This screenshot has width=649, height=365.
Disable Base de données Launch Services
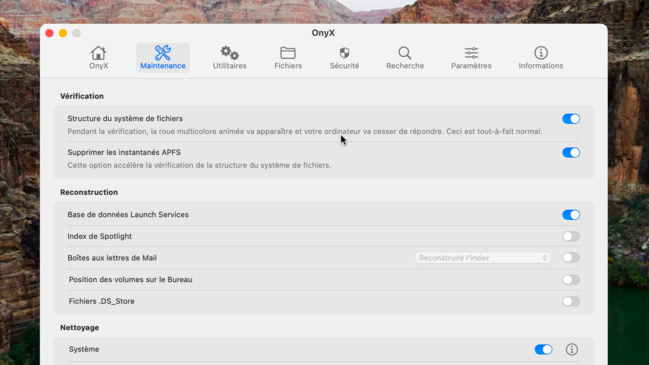[571, 215]
